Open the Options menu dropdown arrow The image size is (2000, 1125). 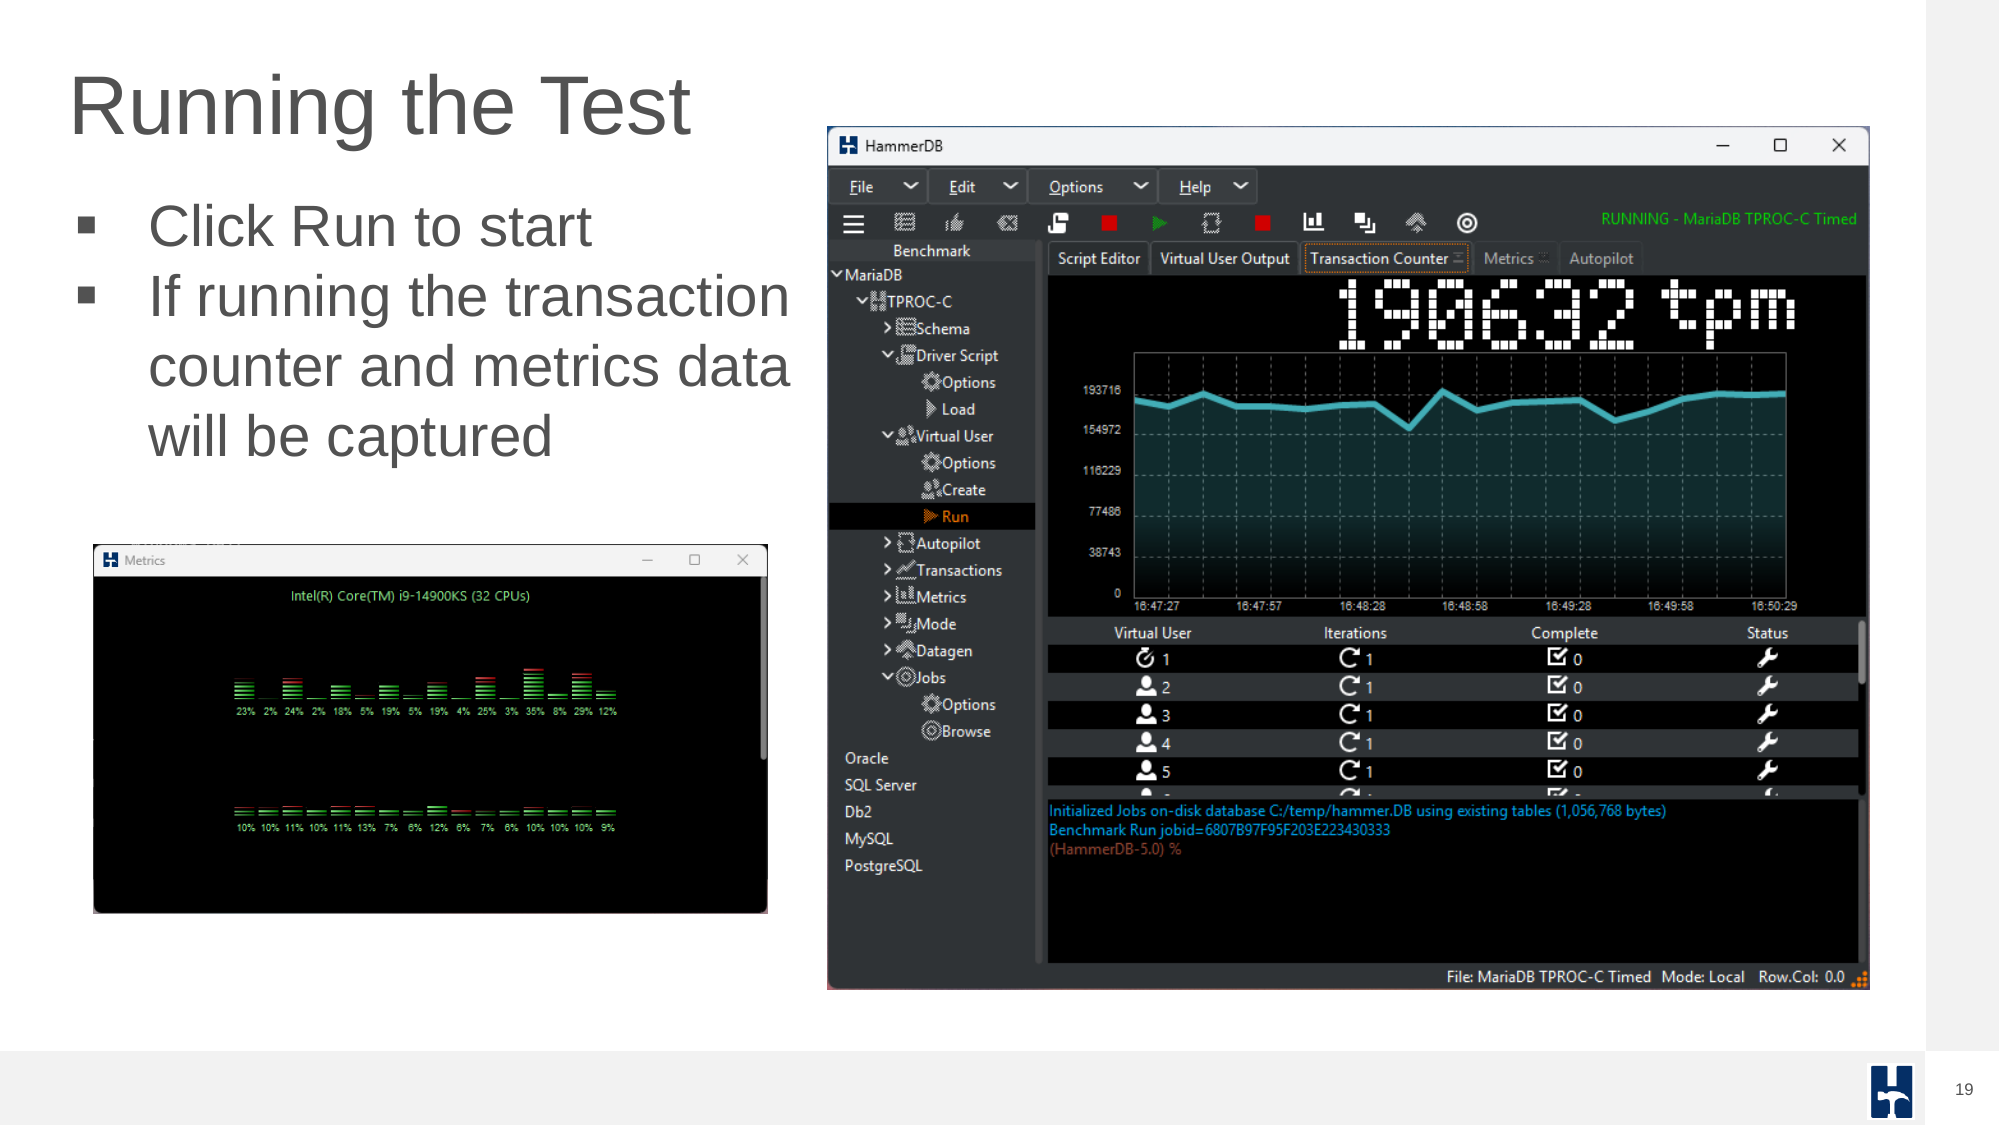click(x=1140, y=186)
